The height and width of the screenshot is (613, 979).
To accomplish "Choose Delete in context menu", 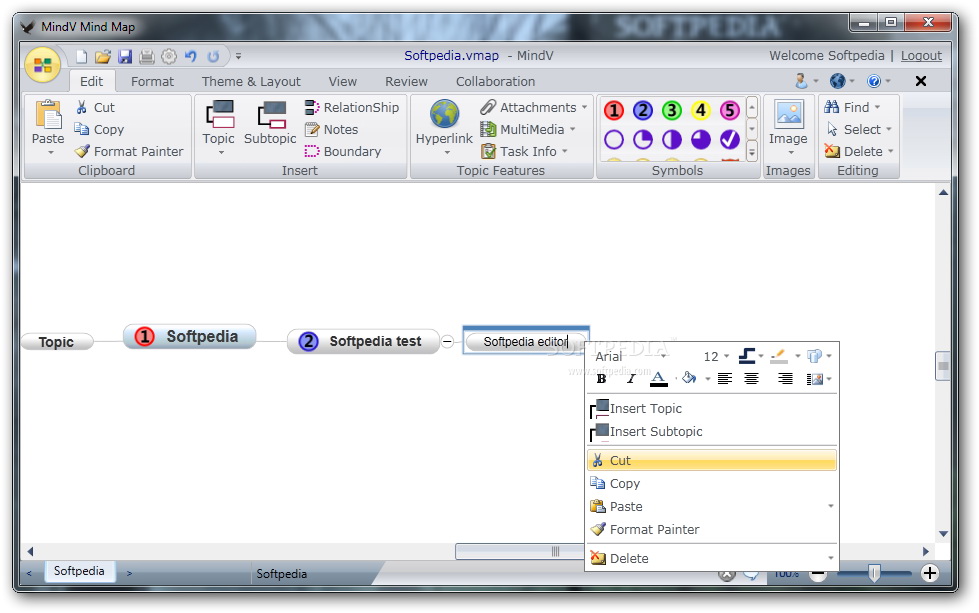I will [x=712, y=558].
